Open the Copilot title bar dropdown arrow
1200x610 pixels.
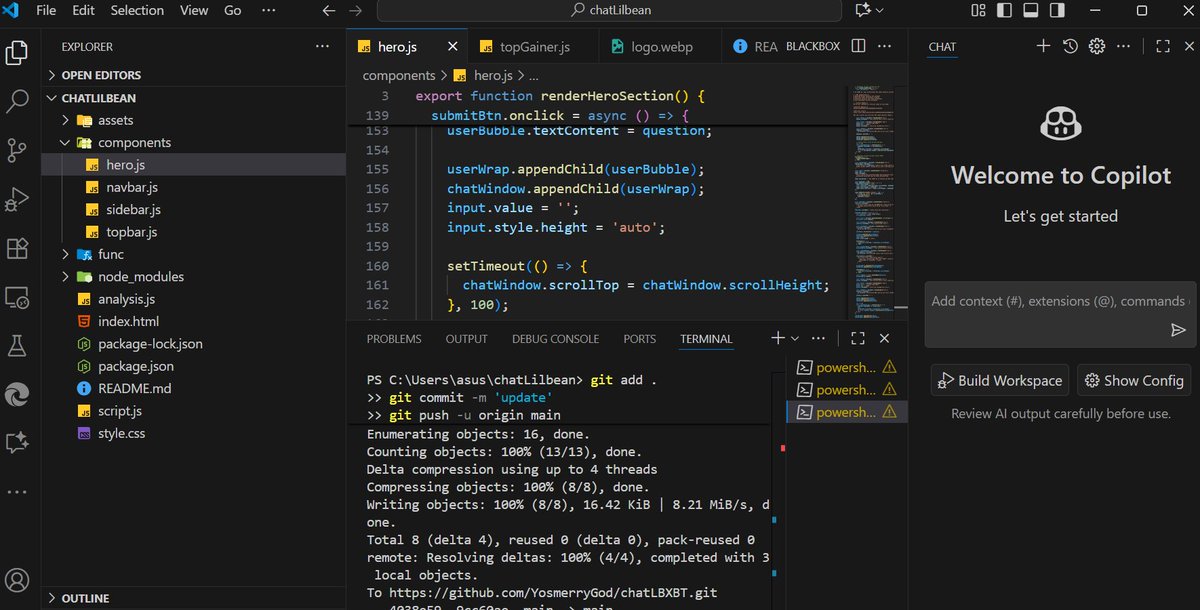[880, 10]
